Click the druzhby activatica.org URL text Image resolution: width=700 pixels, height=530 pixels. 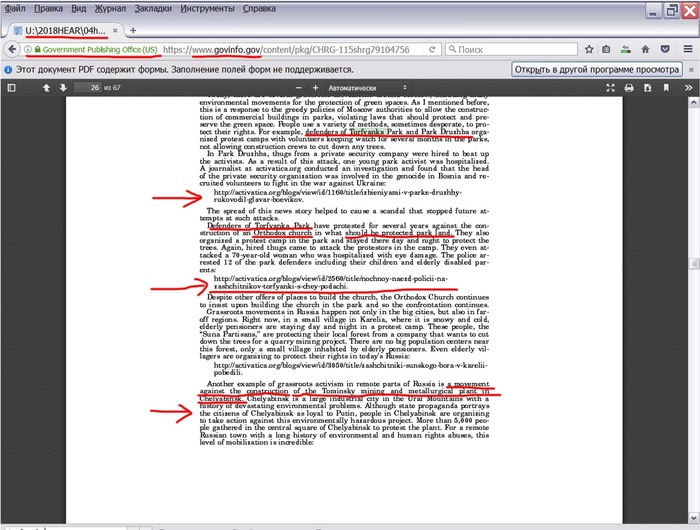coord(338,196)
